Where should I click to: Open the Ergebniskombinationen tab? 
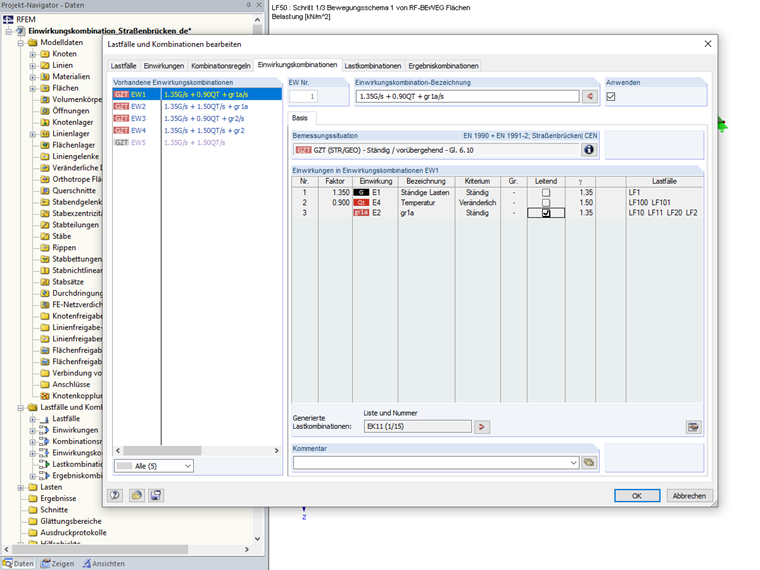click(x=443, y=66)
